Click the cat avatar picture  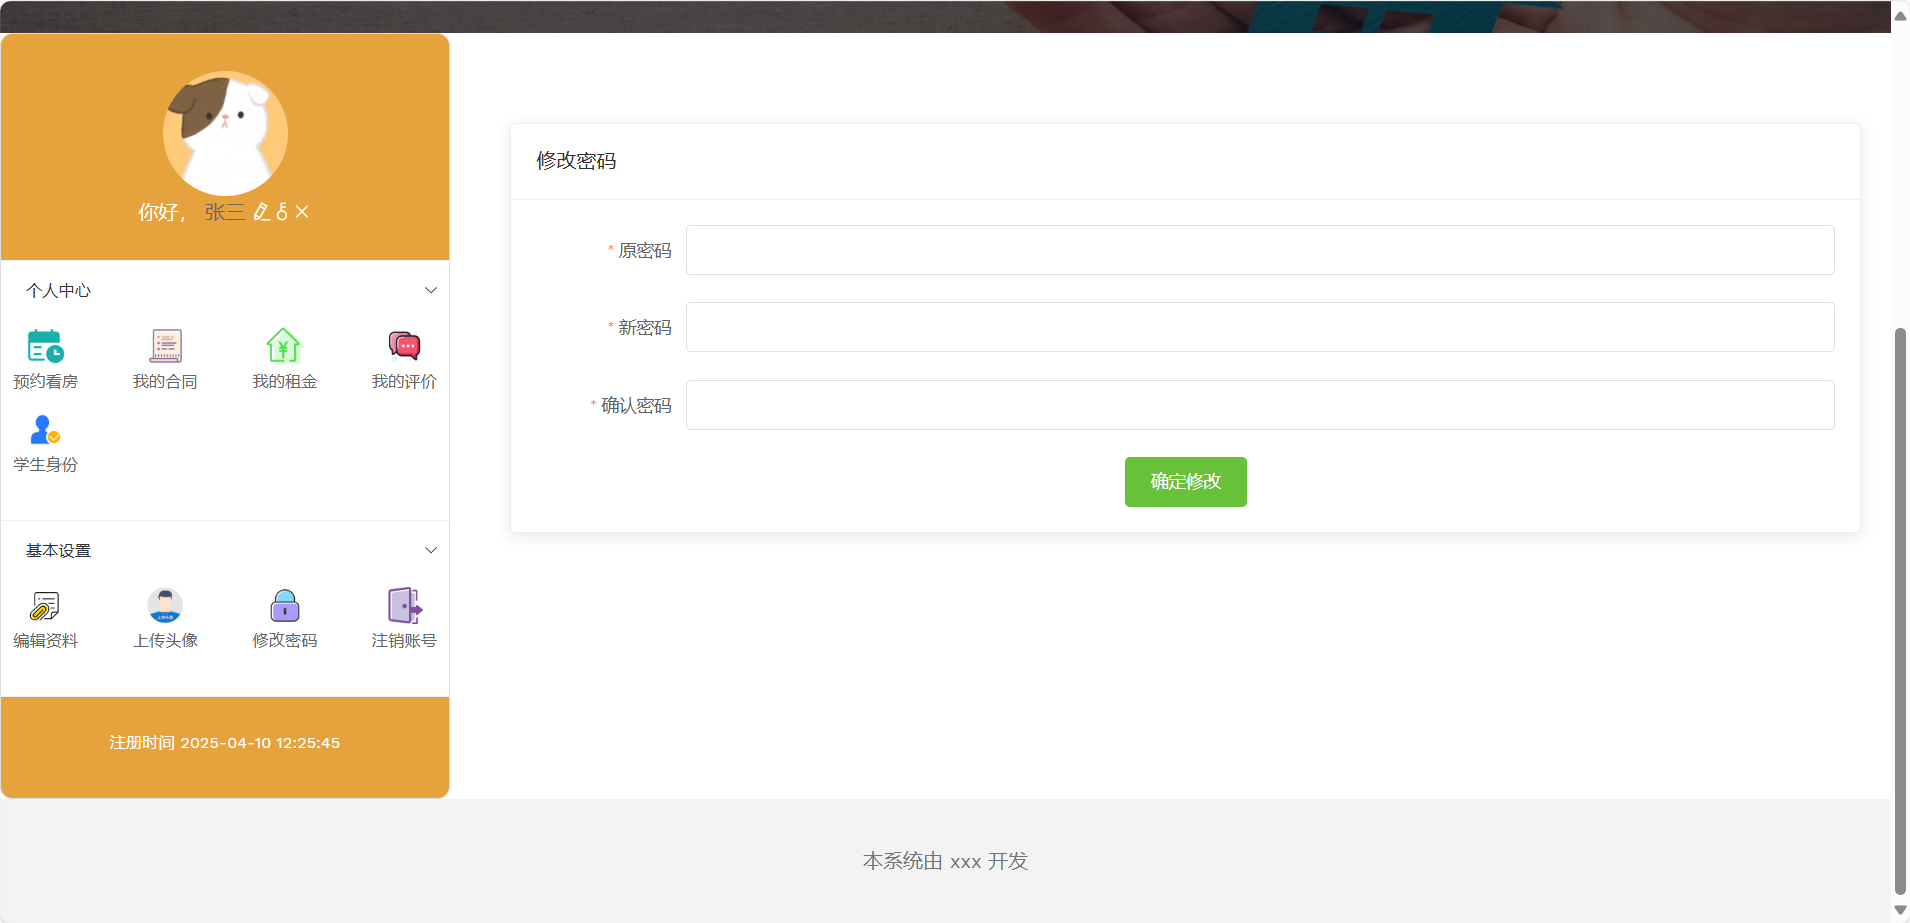[x=225, y=133]
